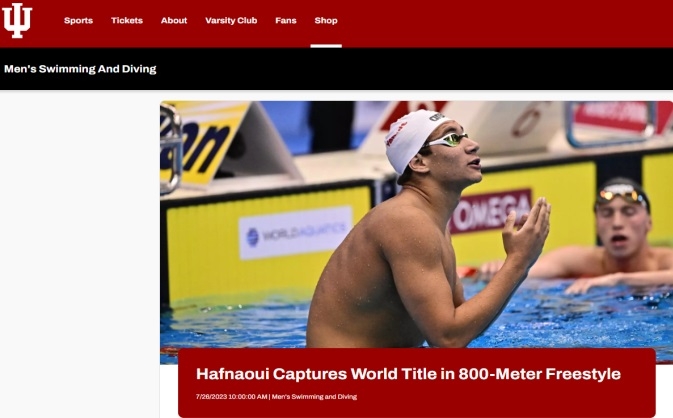Go to the Fans section
This screenshot has height=418, width=673.
pyautogui.click(x=286, y=21)
